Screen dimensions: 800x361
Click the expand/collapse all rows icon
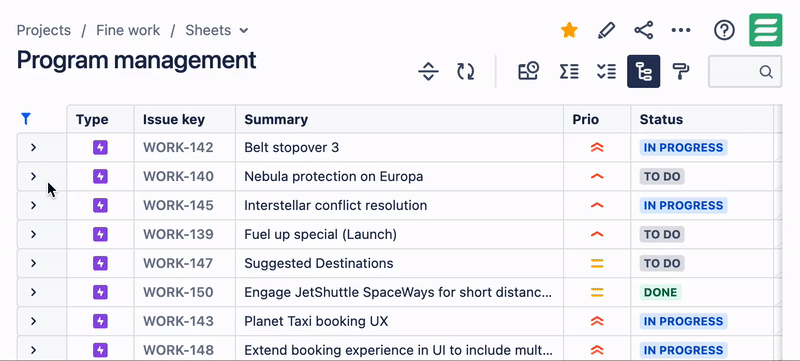tap(428, 71)
